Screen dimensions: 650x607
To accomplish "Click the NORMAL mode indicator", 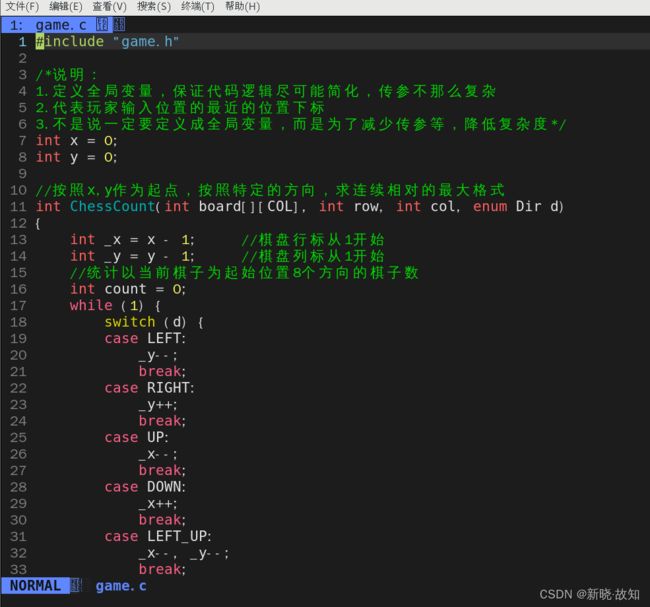I will pos(35,585).
